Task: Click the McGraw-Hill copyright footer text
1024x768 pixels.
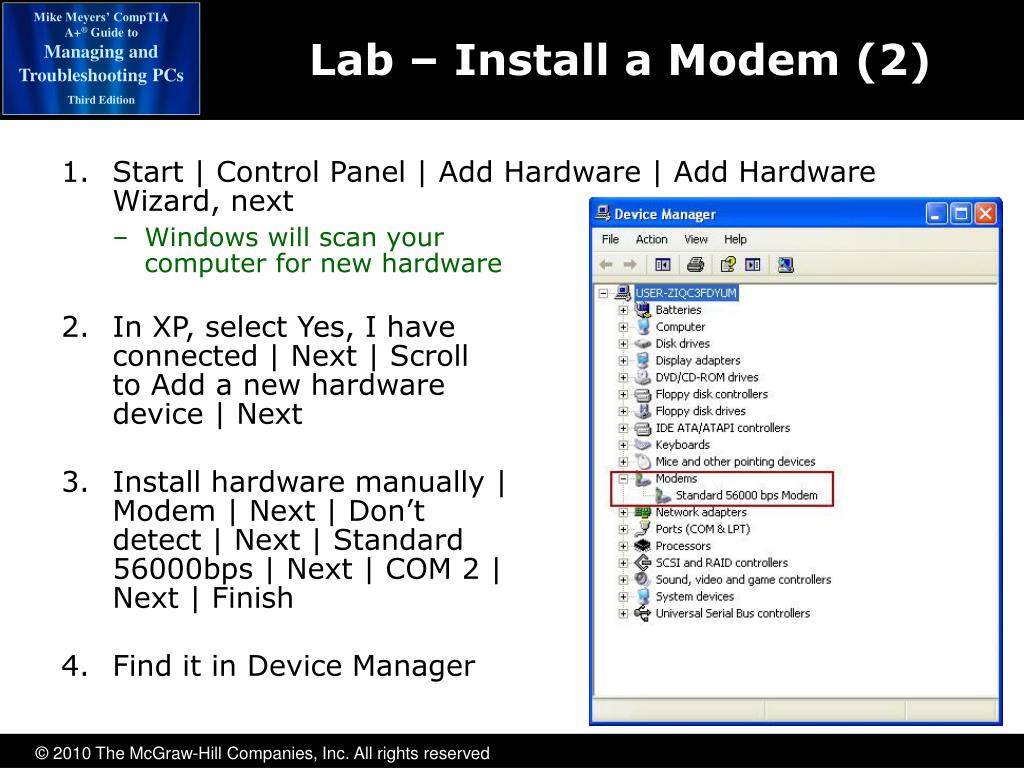Action: pos(262,753)
